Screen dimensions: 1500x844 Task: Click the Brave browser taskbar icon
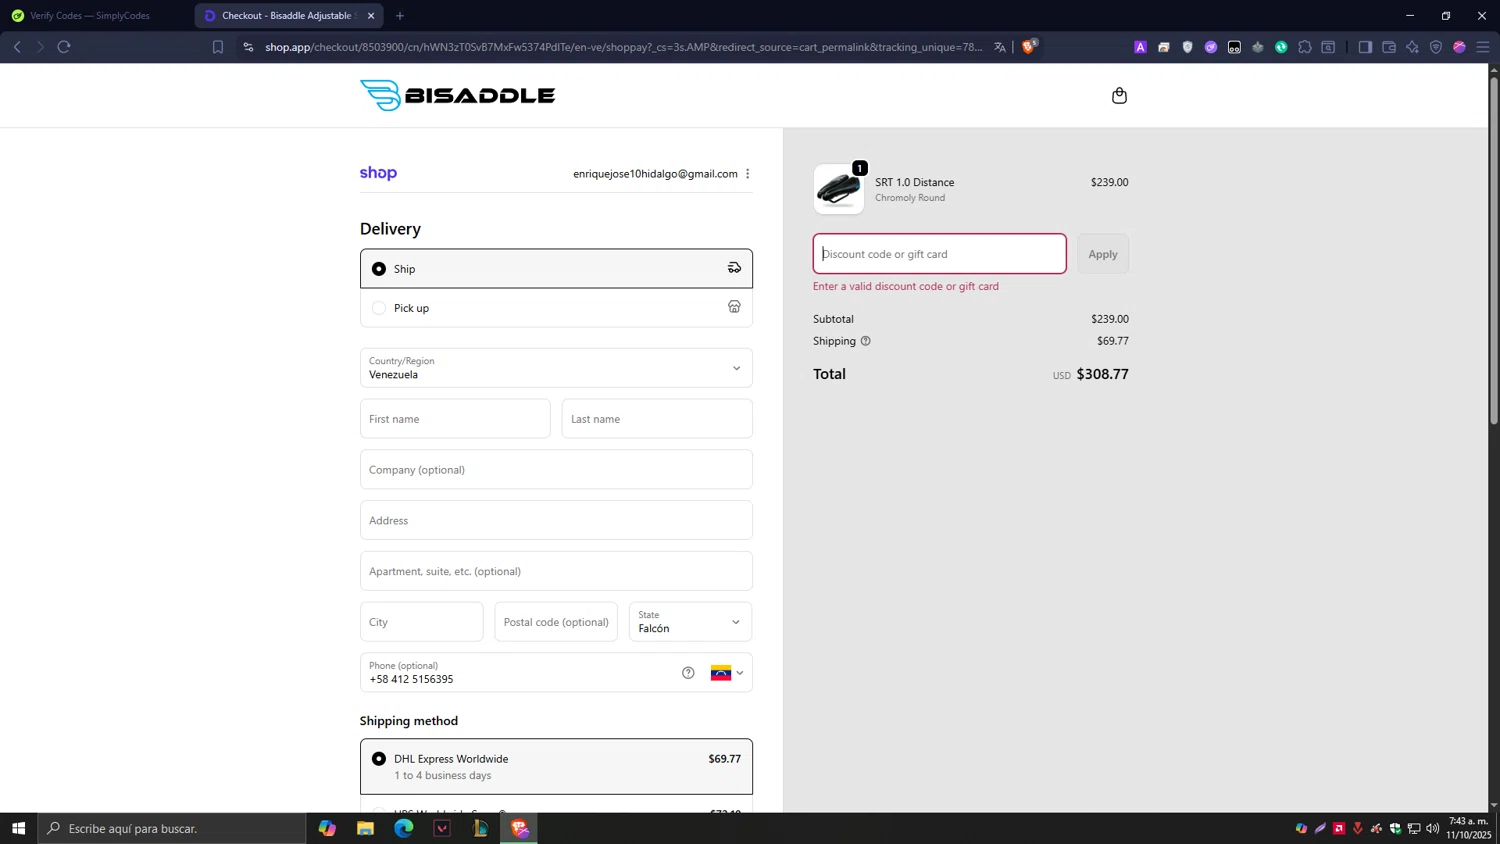(x=520, y=828)
